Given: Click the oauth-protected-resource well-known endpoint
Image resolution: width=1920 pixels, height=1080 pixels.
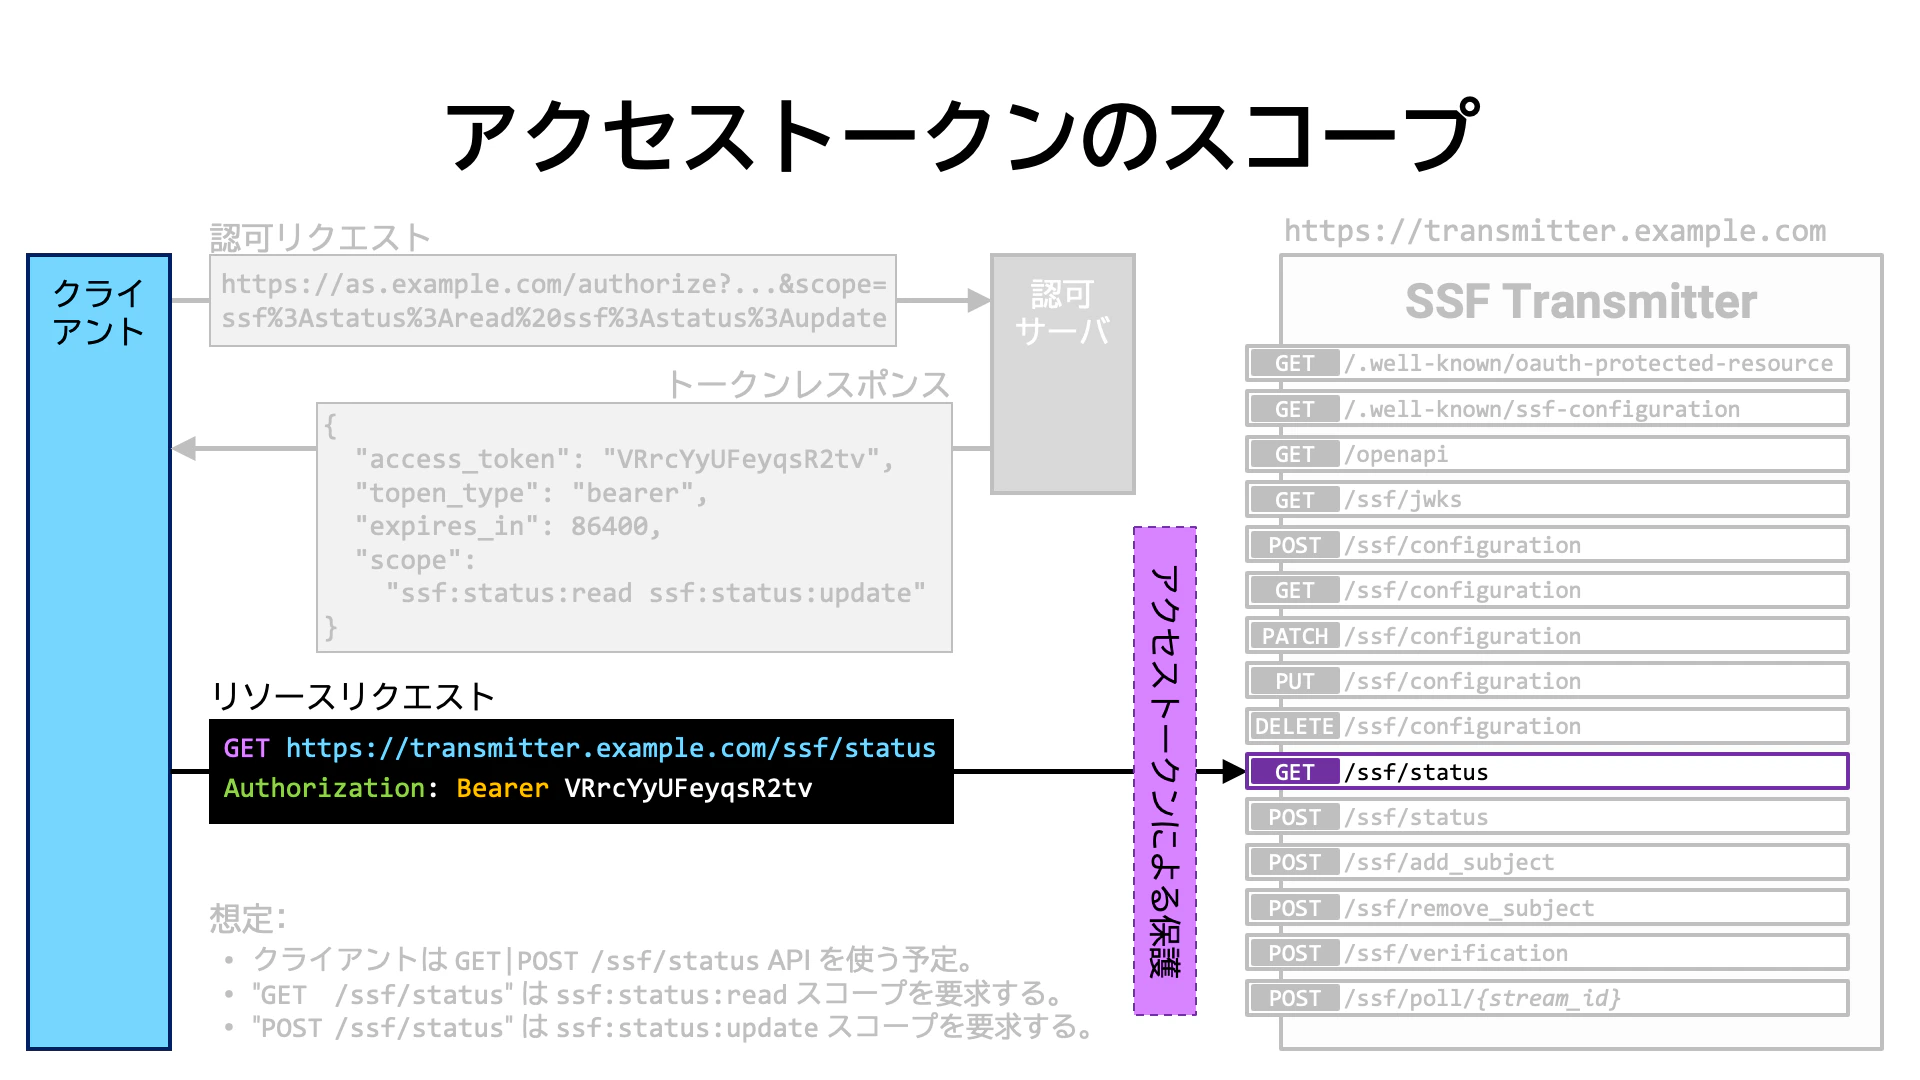Looking at the screenshot, I should coord(1546,363).
